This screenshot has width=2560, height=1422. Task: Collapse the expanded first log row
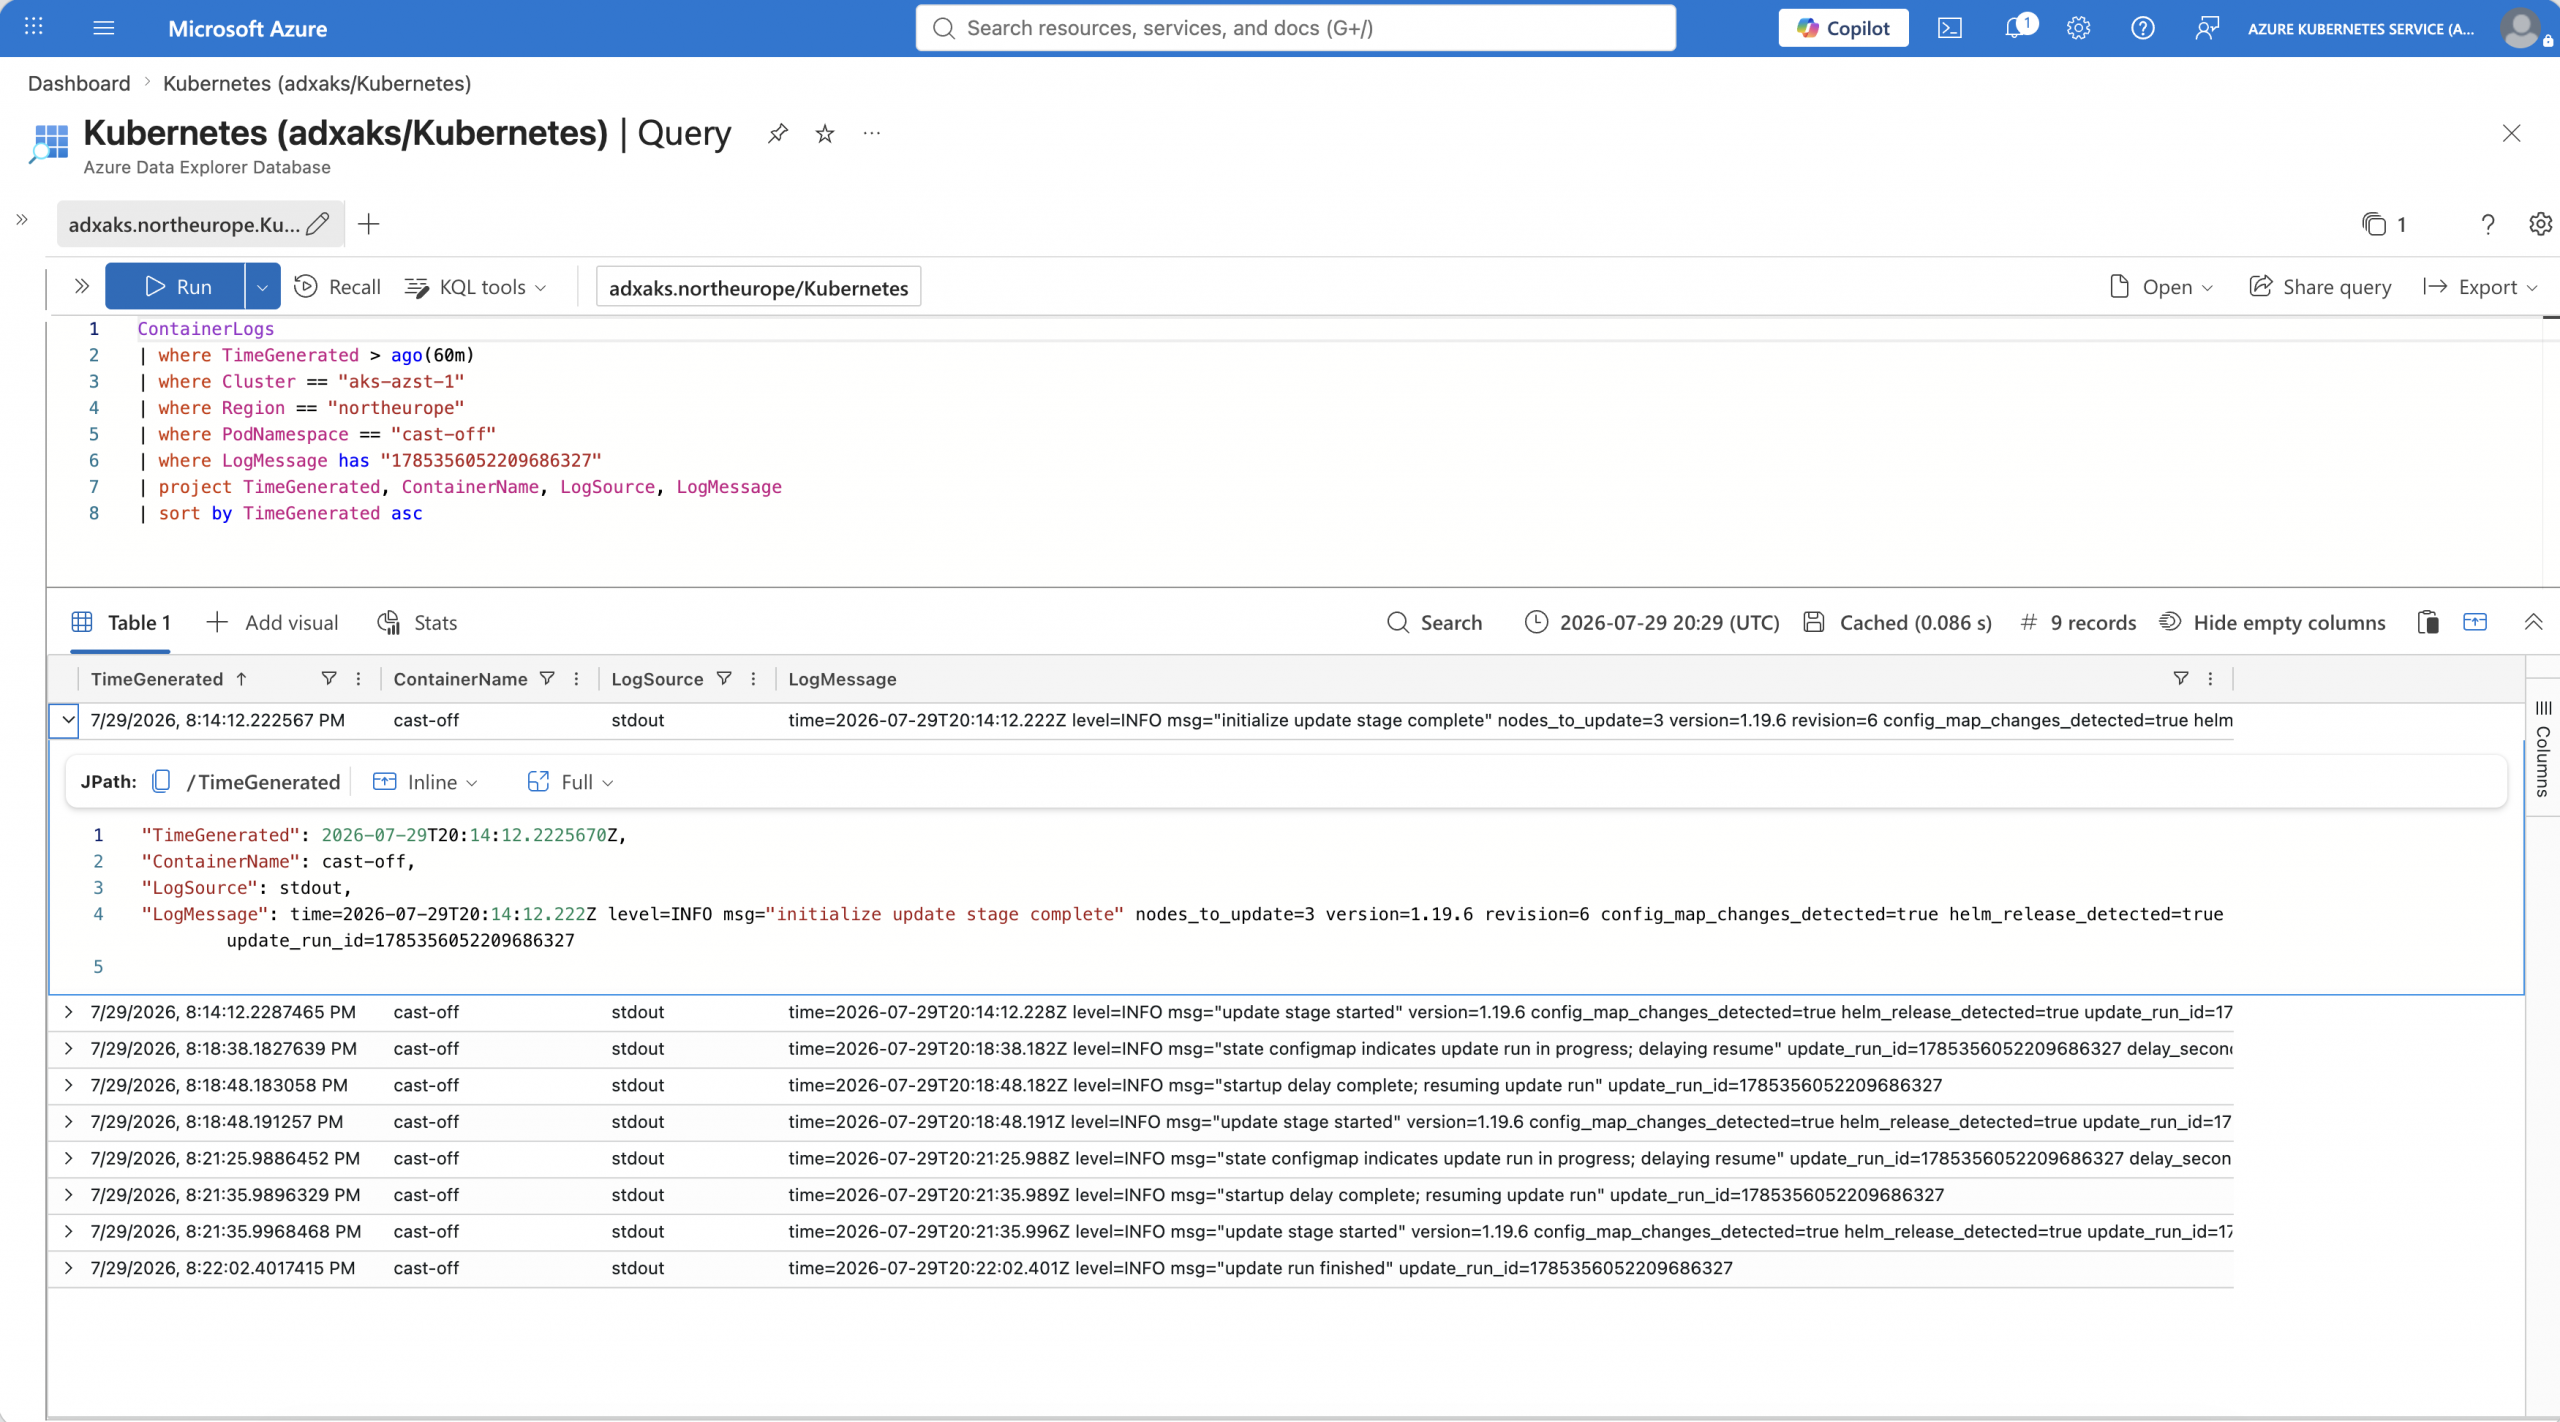point(67,719)
